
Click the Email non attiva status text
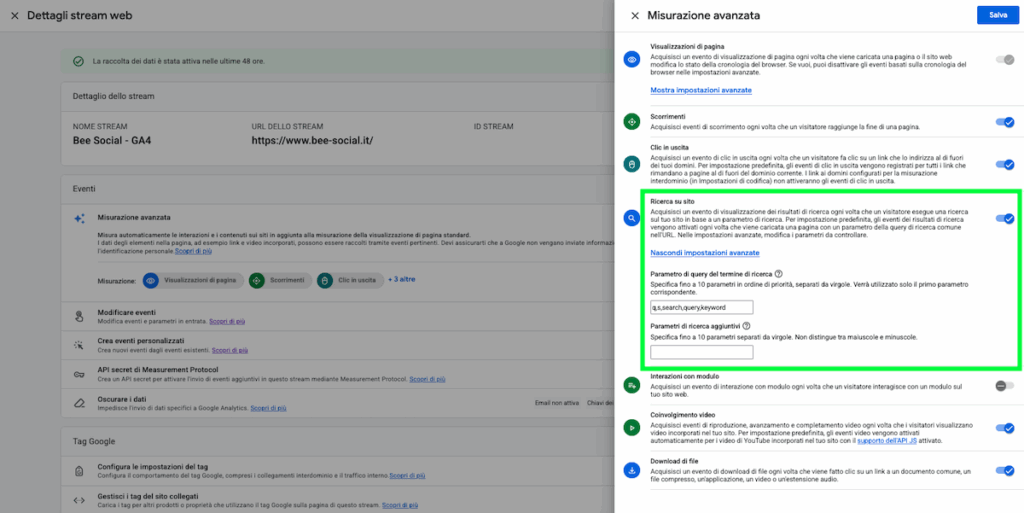[557, 403]
